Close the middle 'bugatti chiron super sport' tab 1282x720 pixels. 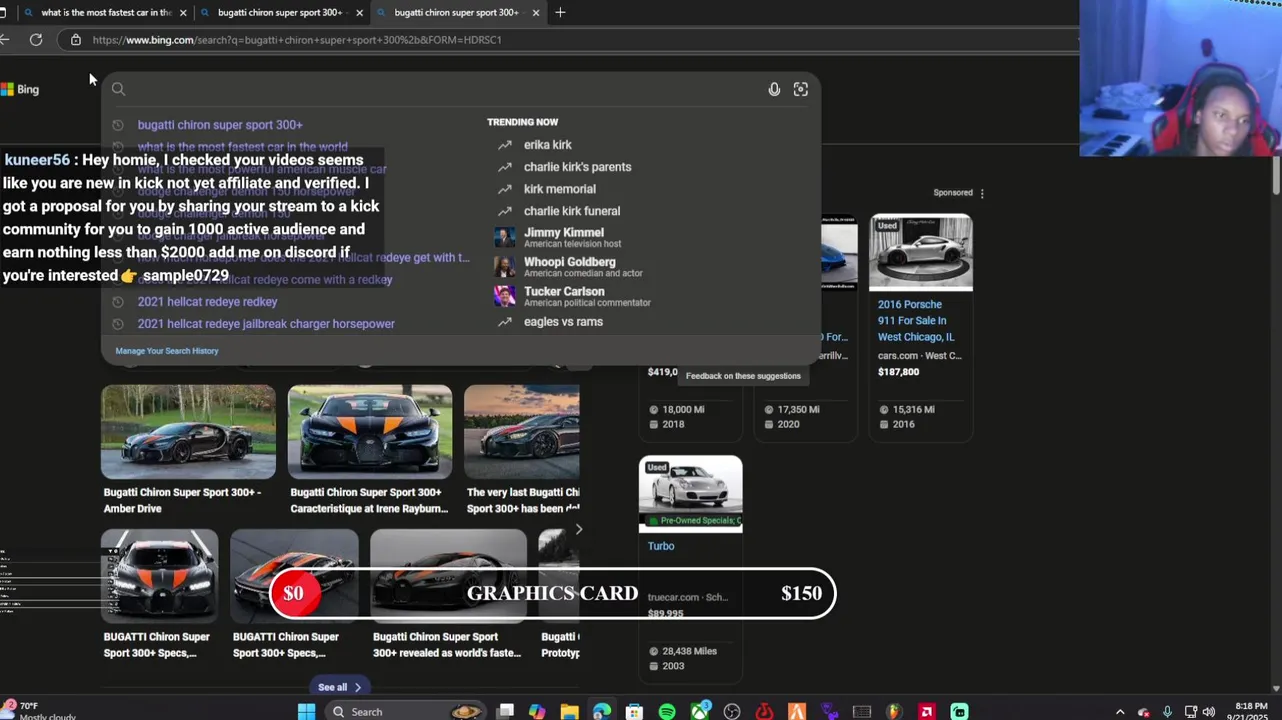tap(359, 13)
